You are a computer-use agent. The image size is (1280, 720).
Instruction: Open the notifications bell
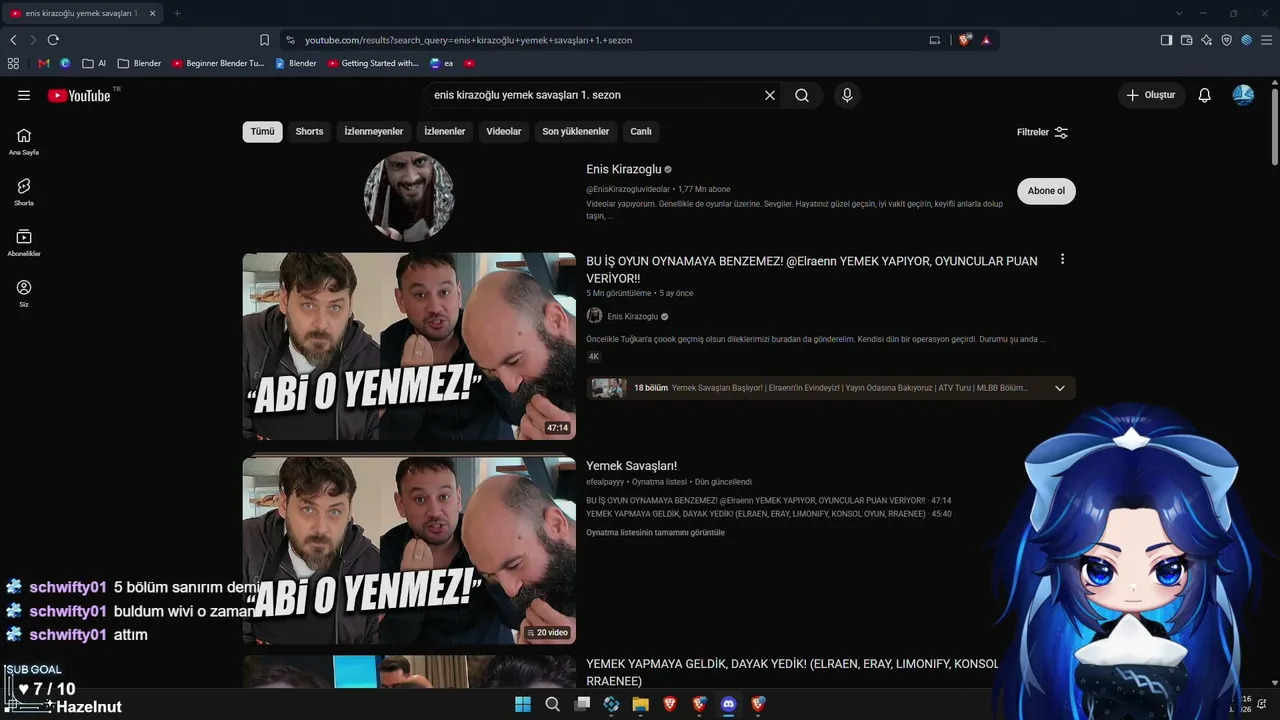point(1205,95)
